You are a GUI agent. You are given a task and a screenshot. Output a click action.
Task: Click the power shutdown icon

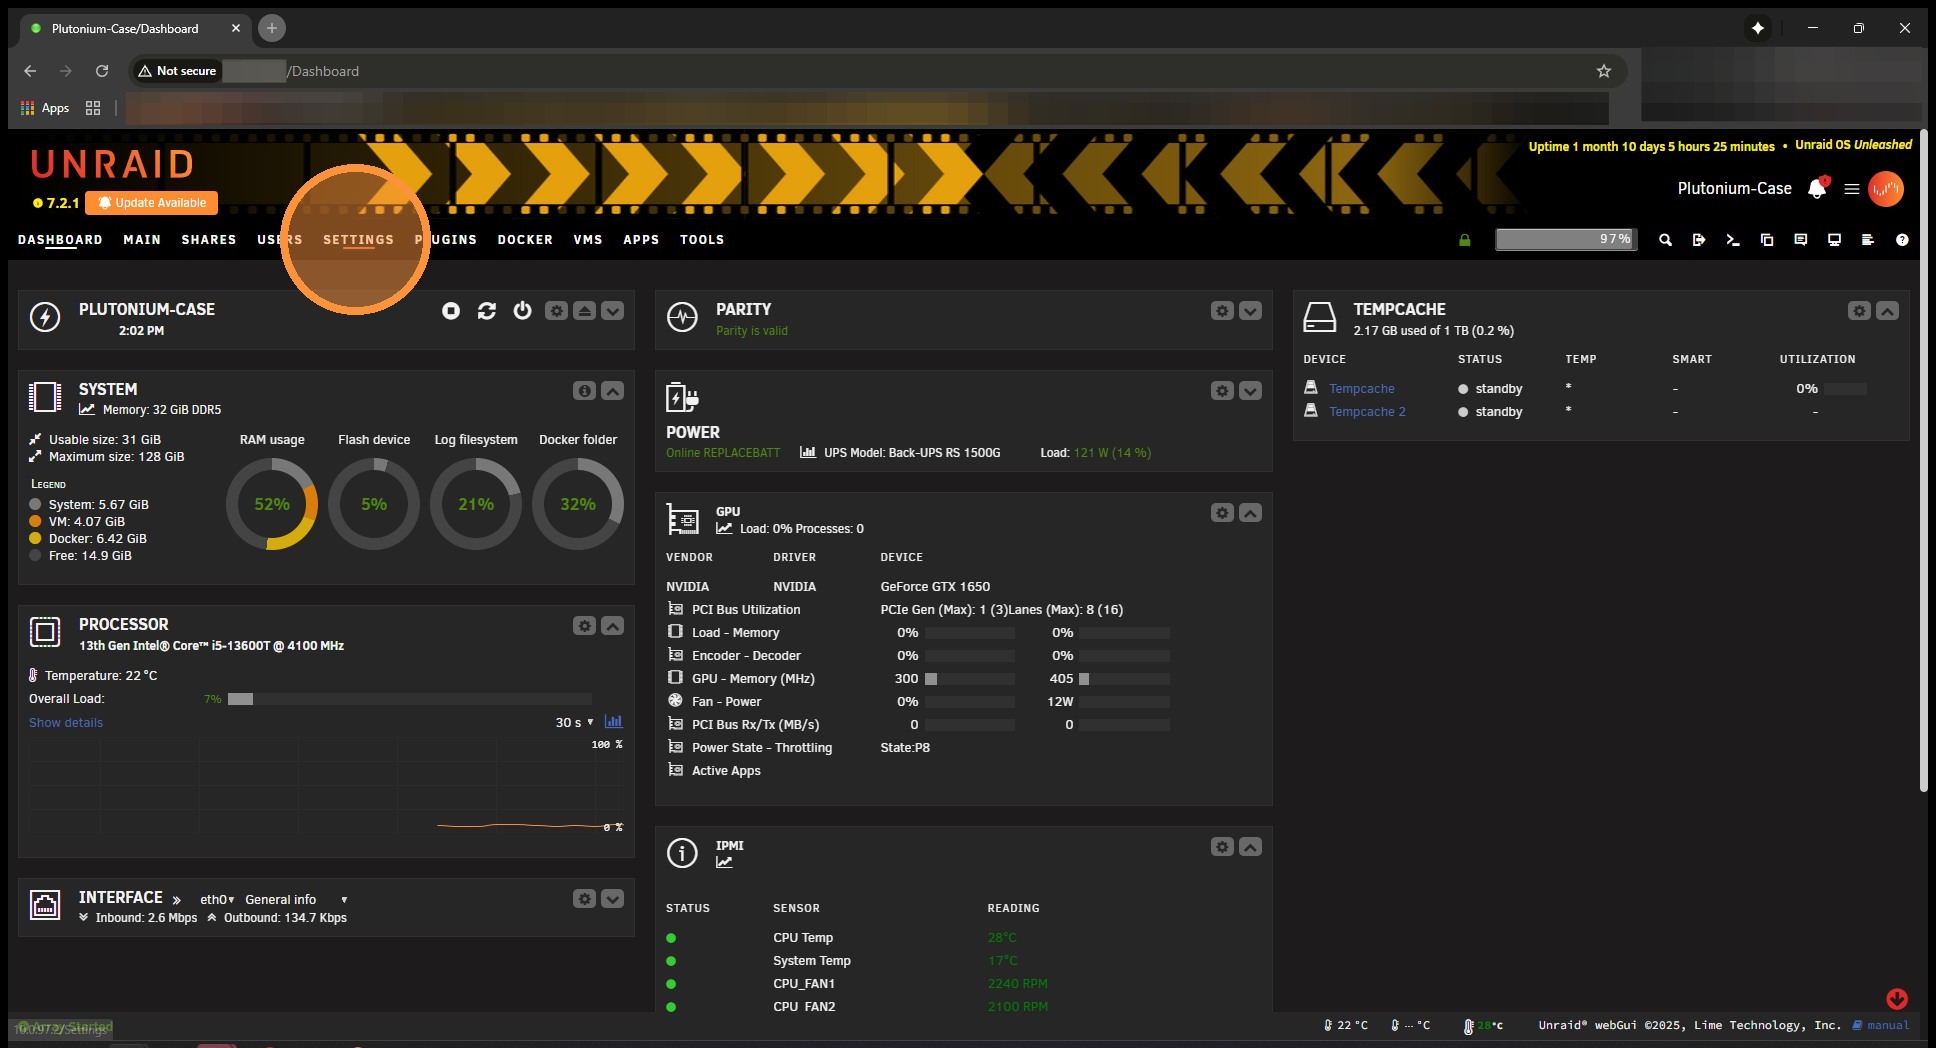click(522, 311)
